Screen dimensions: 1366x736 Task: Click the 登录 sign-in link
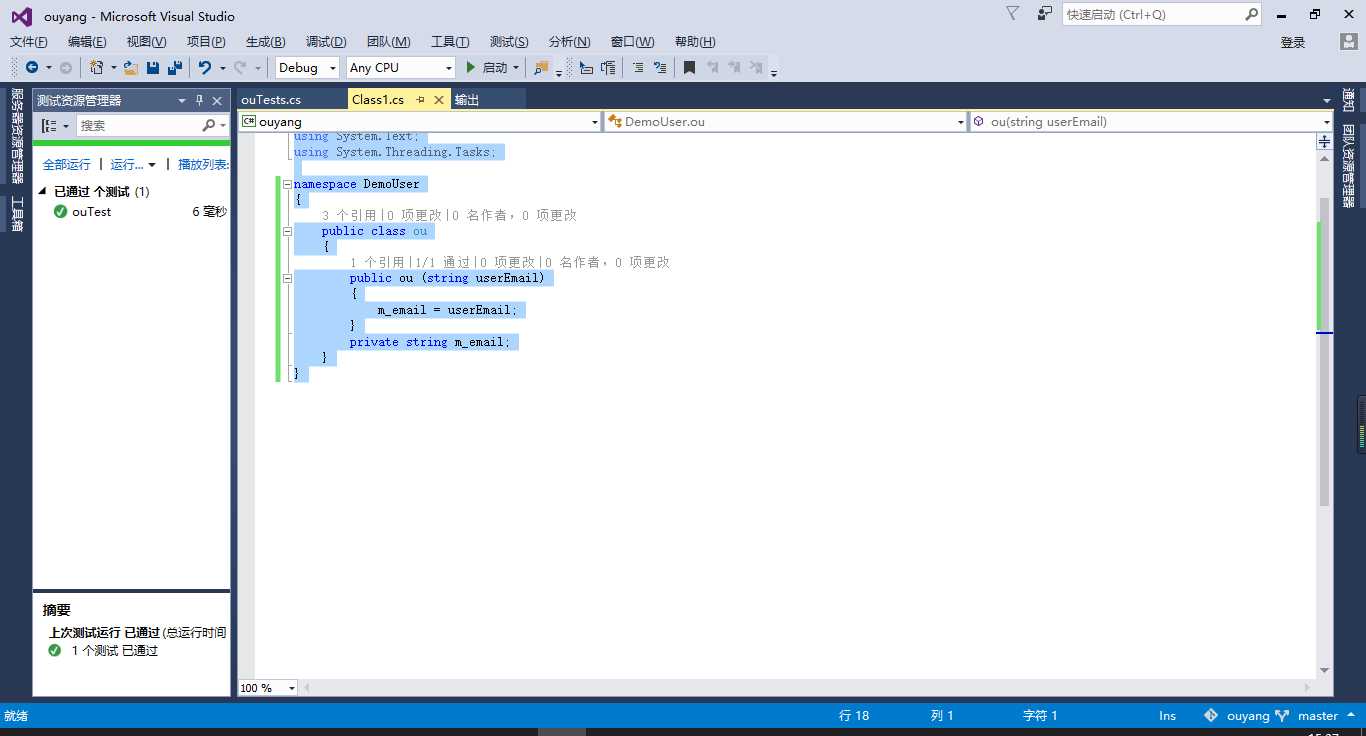click(1293, 42)
